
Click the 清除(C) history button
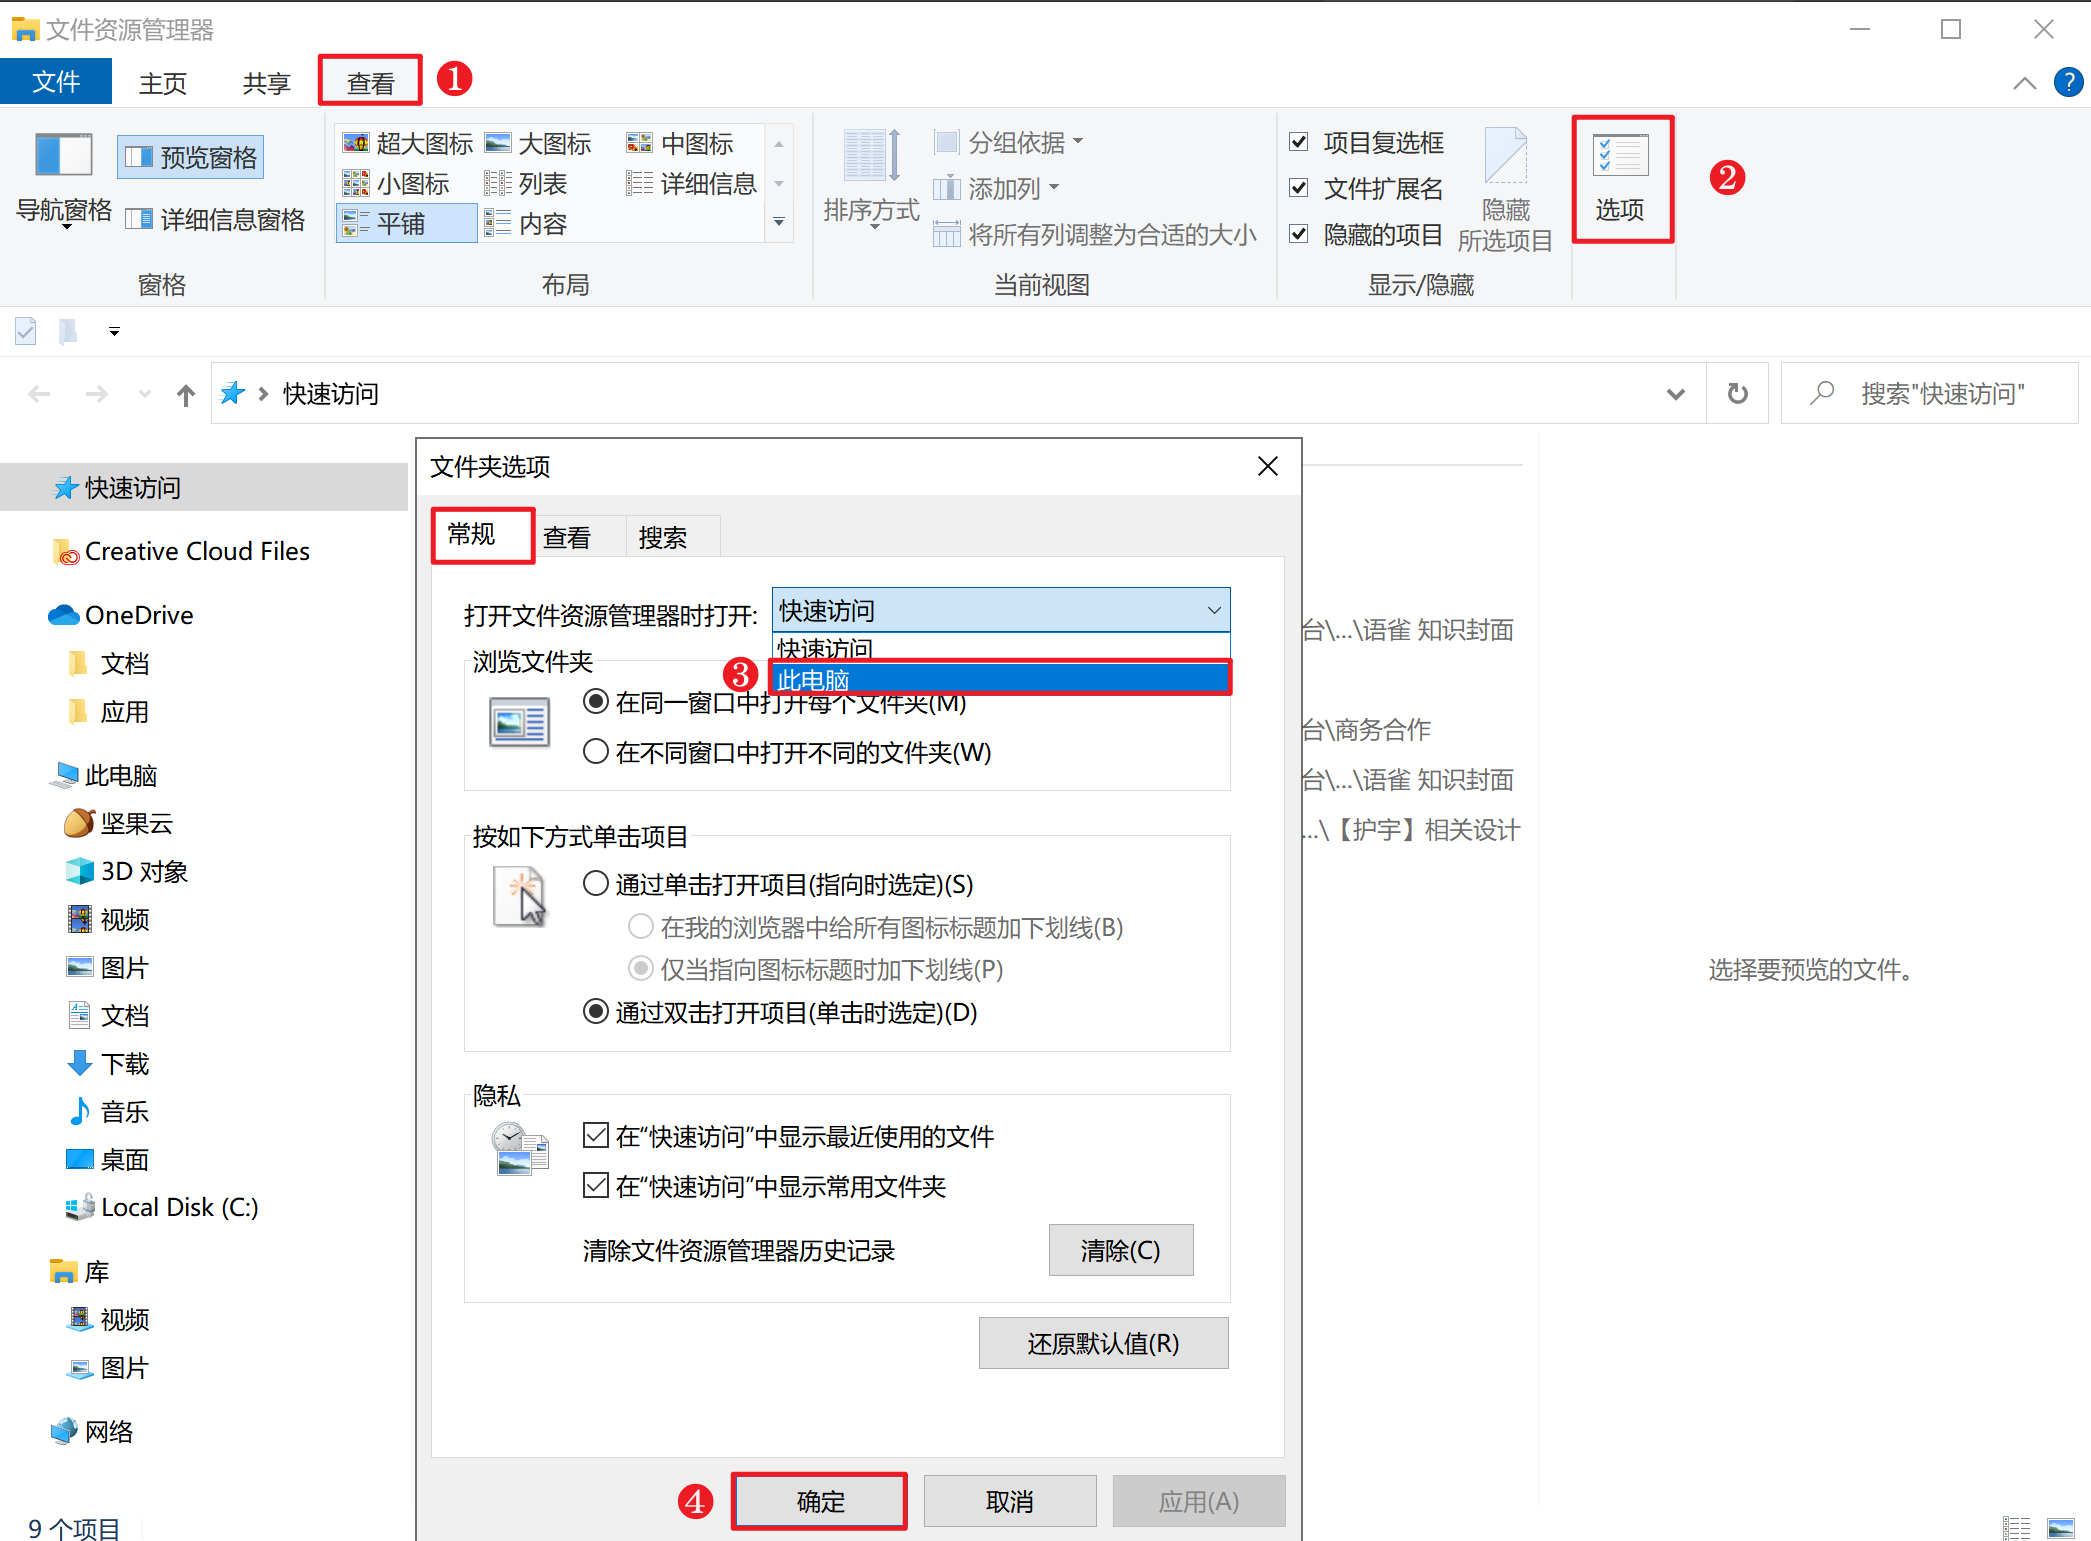coord(1119,1250)
